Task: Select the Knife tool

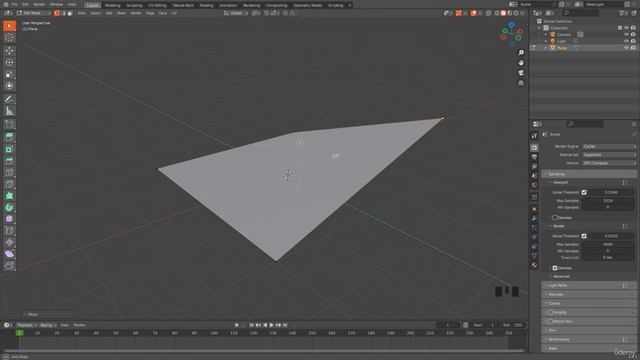Action: [9, 184]
